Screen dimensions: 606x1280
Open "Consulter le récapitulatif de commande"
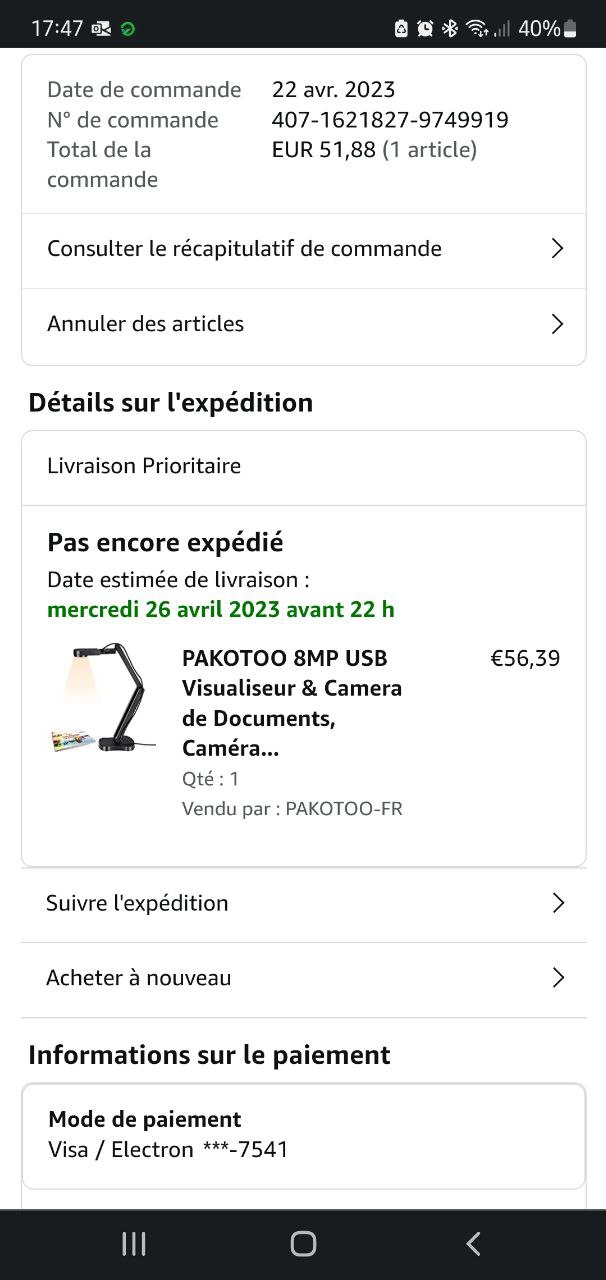coord(244,249)
